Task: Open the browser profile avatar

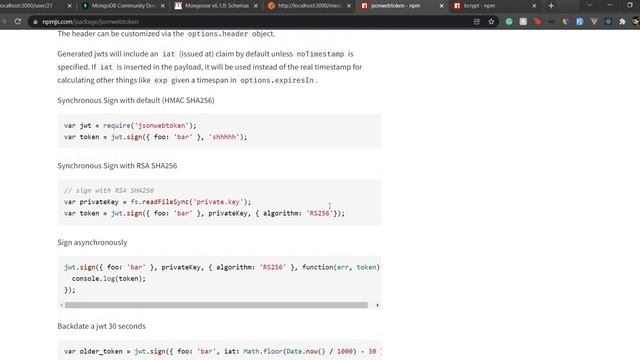Action: [x=636, y=22]
